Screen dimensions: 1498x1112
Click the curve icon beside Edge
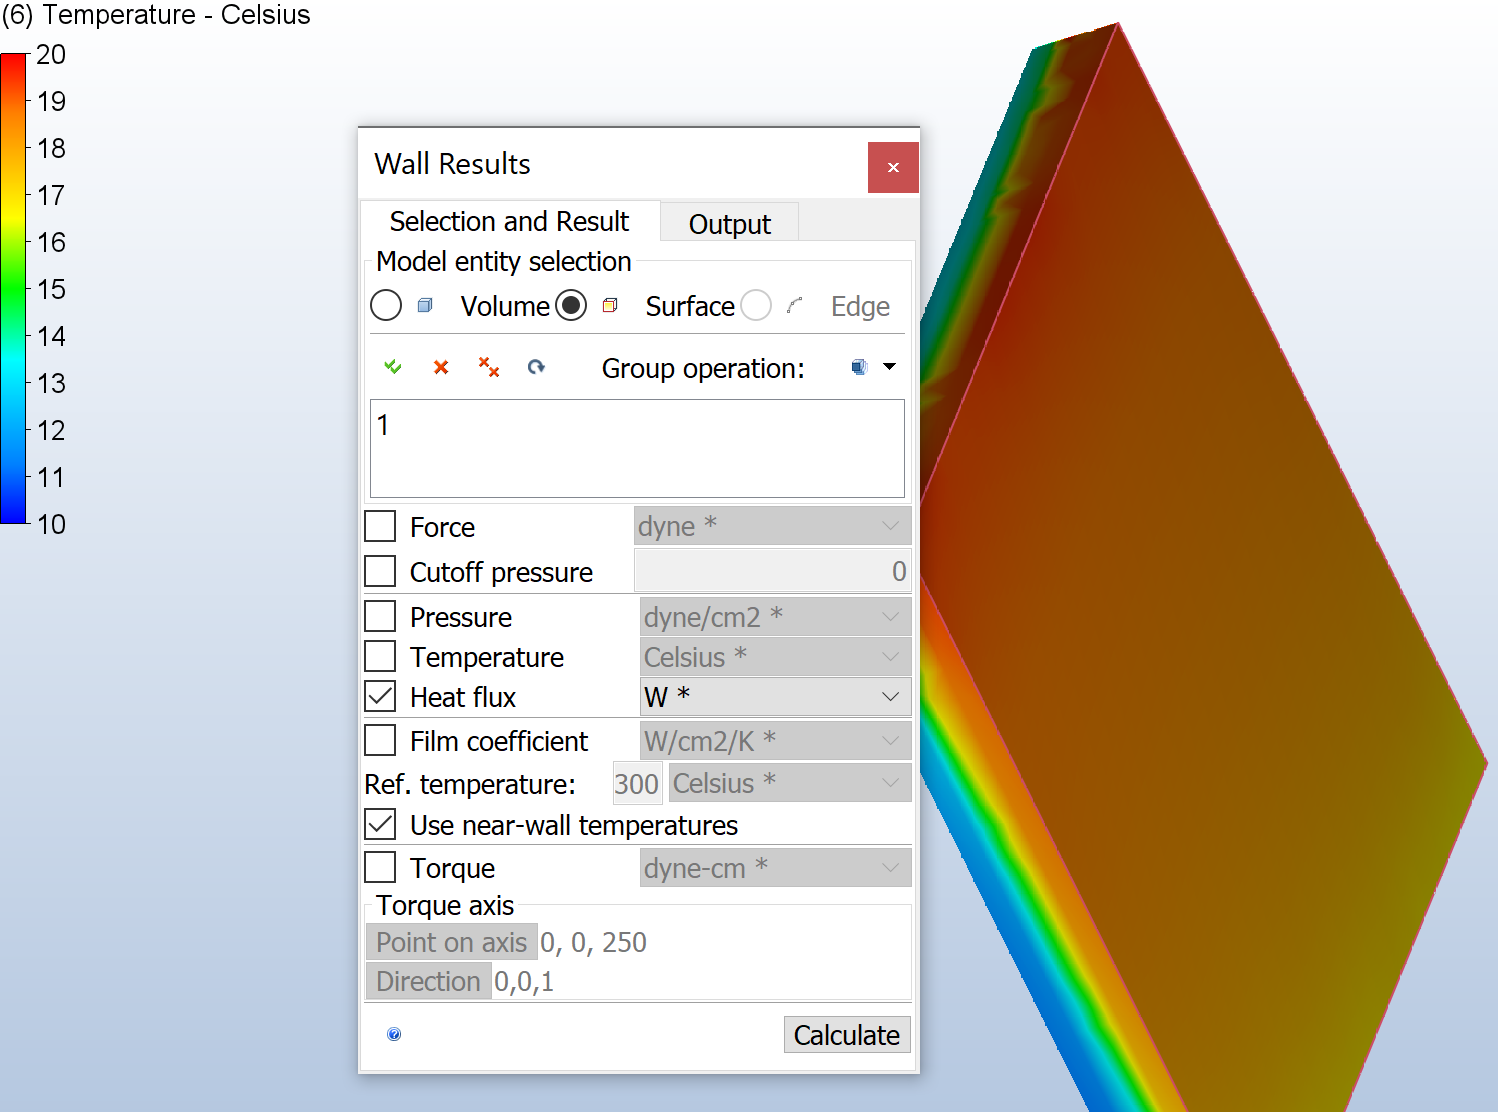[795, 305]
